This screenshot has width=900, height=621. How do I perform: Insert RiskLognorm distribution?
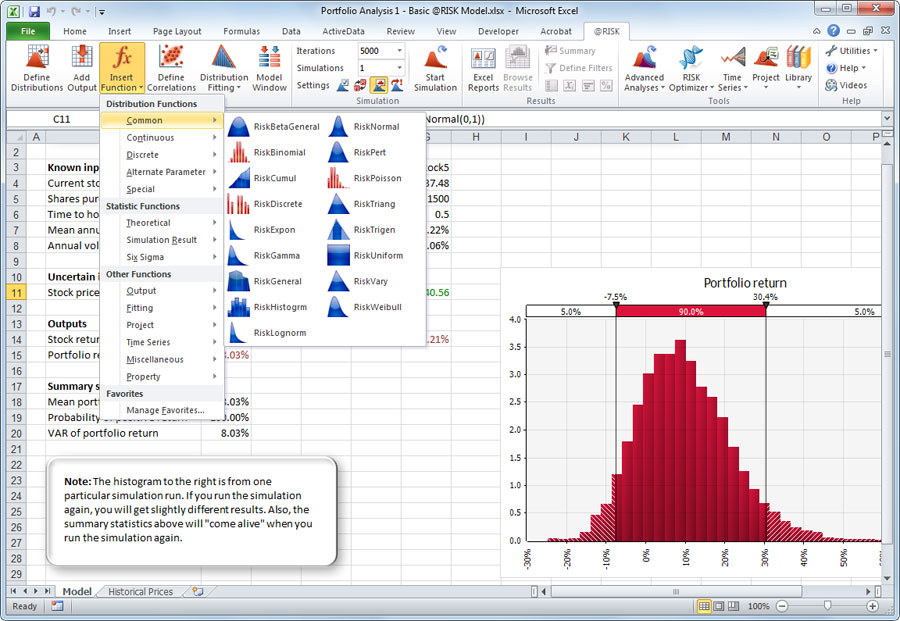267,333
